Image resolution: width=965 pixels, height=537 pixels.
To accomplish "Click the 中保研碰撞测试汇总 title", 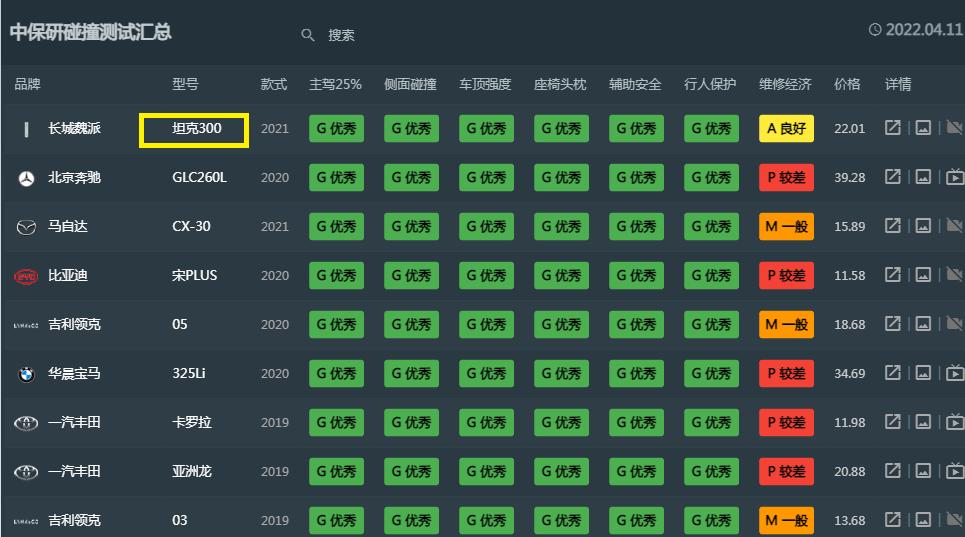I will coord(90,32).
